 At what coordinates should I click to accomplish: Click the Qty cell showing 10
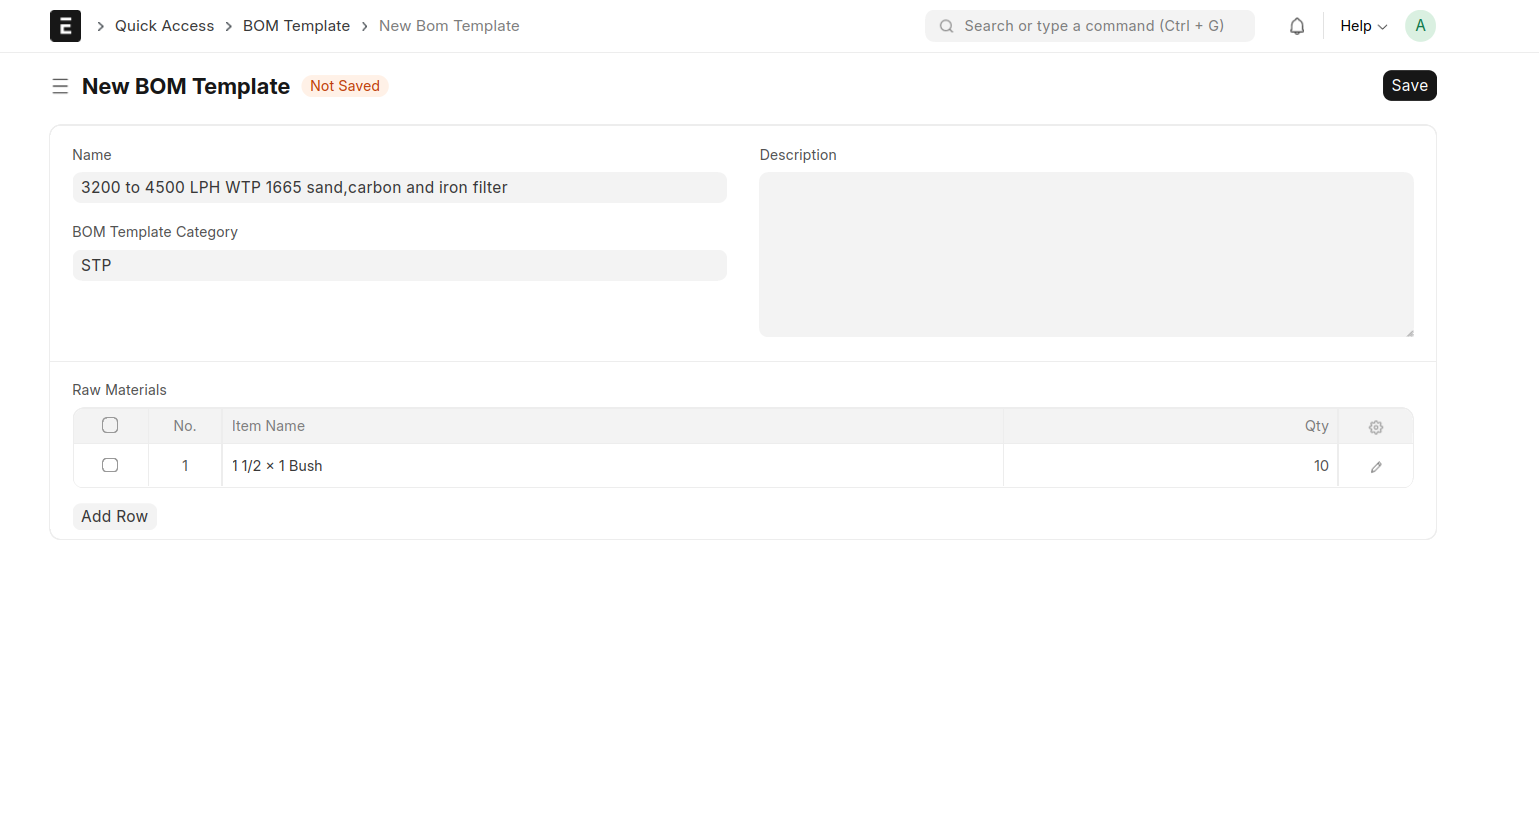(x=1169, y=466)
